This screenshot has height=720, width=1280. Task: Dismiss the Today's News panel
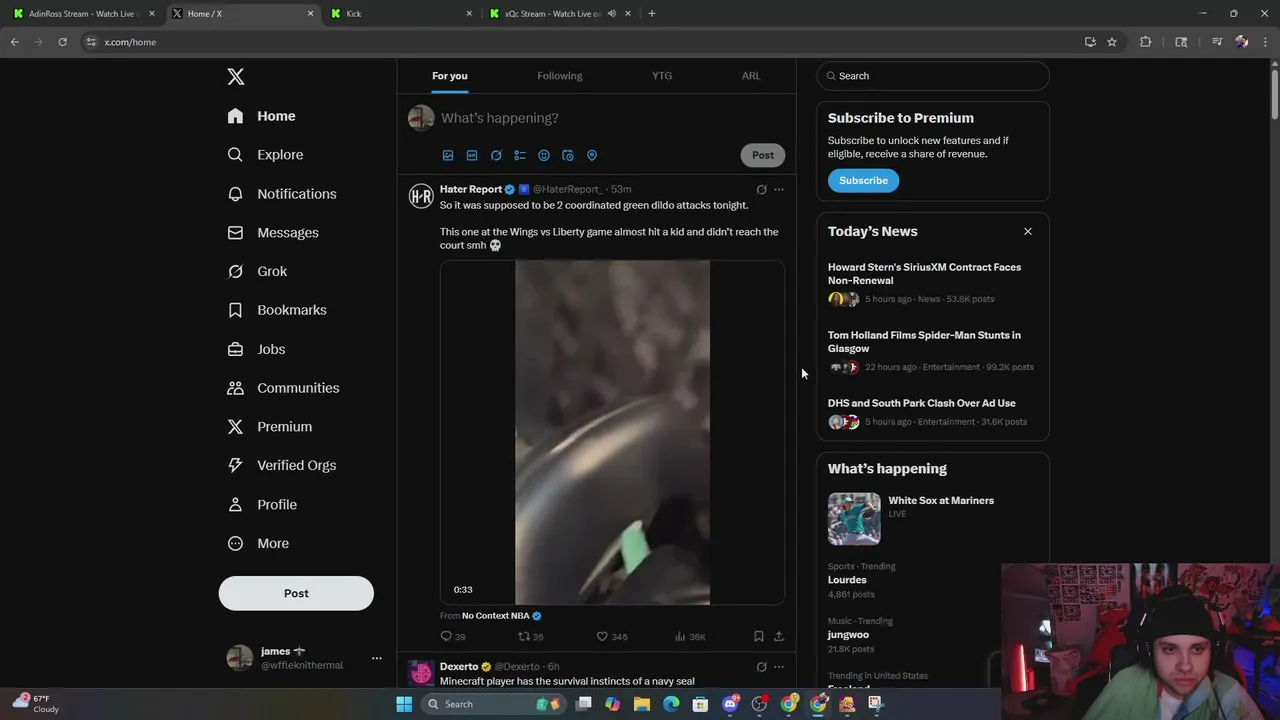tap(1027, 231)
